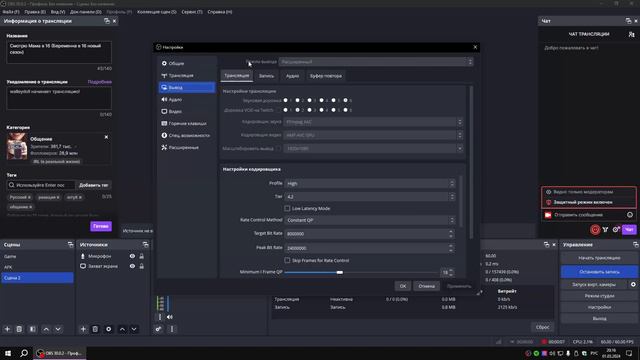This screenshot has width=640, height=360.
Task: Click the Сброс button in the stats panel
Action: (542, 327)
